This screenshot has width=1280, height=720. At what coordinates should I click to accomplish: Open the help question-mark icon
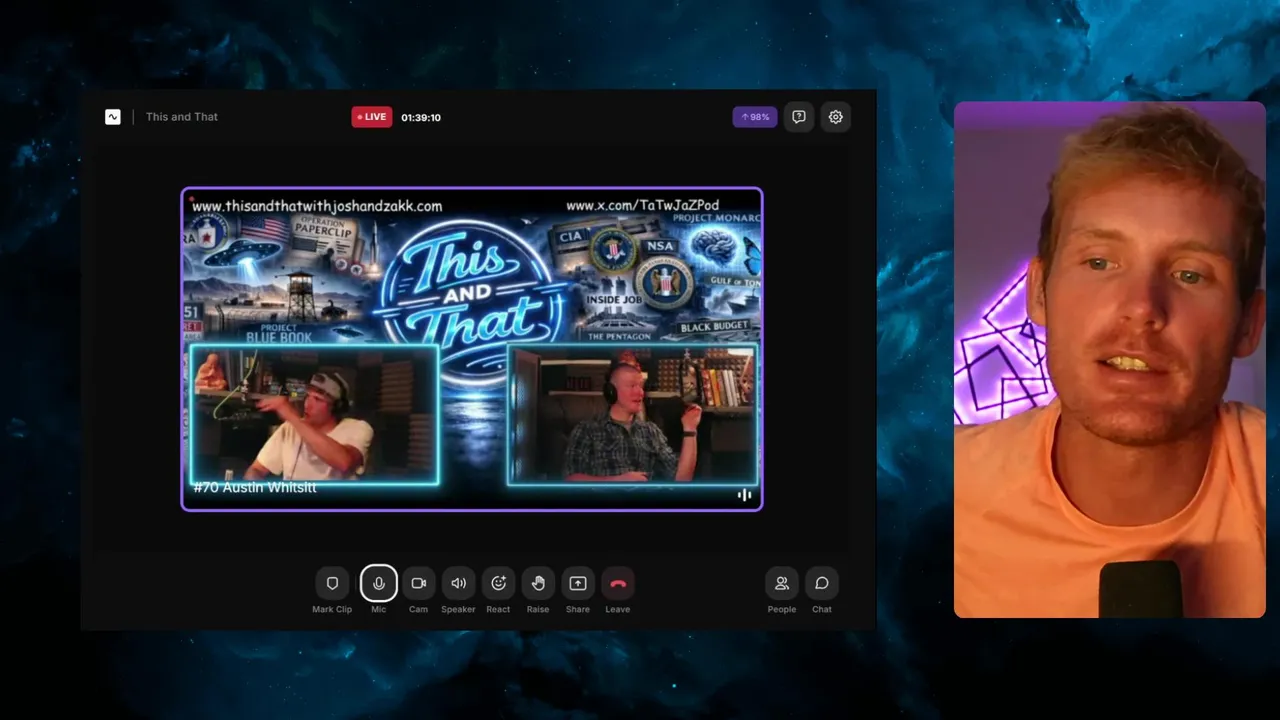coord(799,117)
